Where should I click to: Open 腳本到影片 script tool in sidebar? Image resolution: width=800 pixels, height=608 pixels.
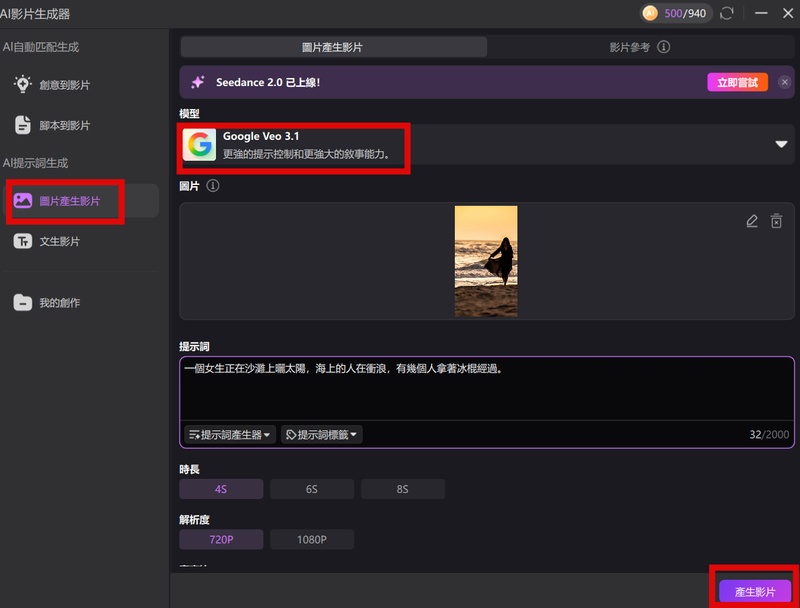coord(25,125)
